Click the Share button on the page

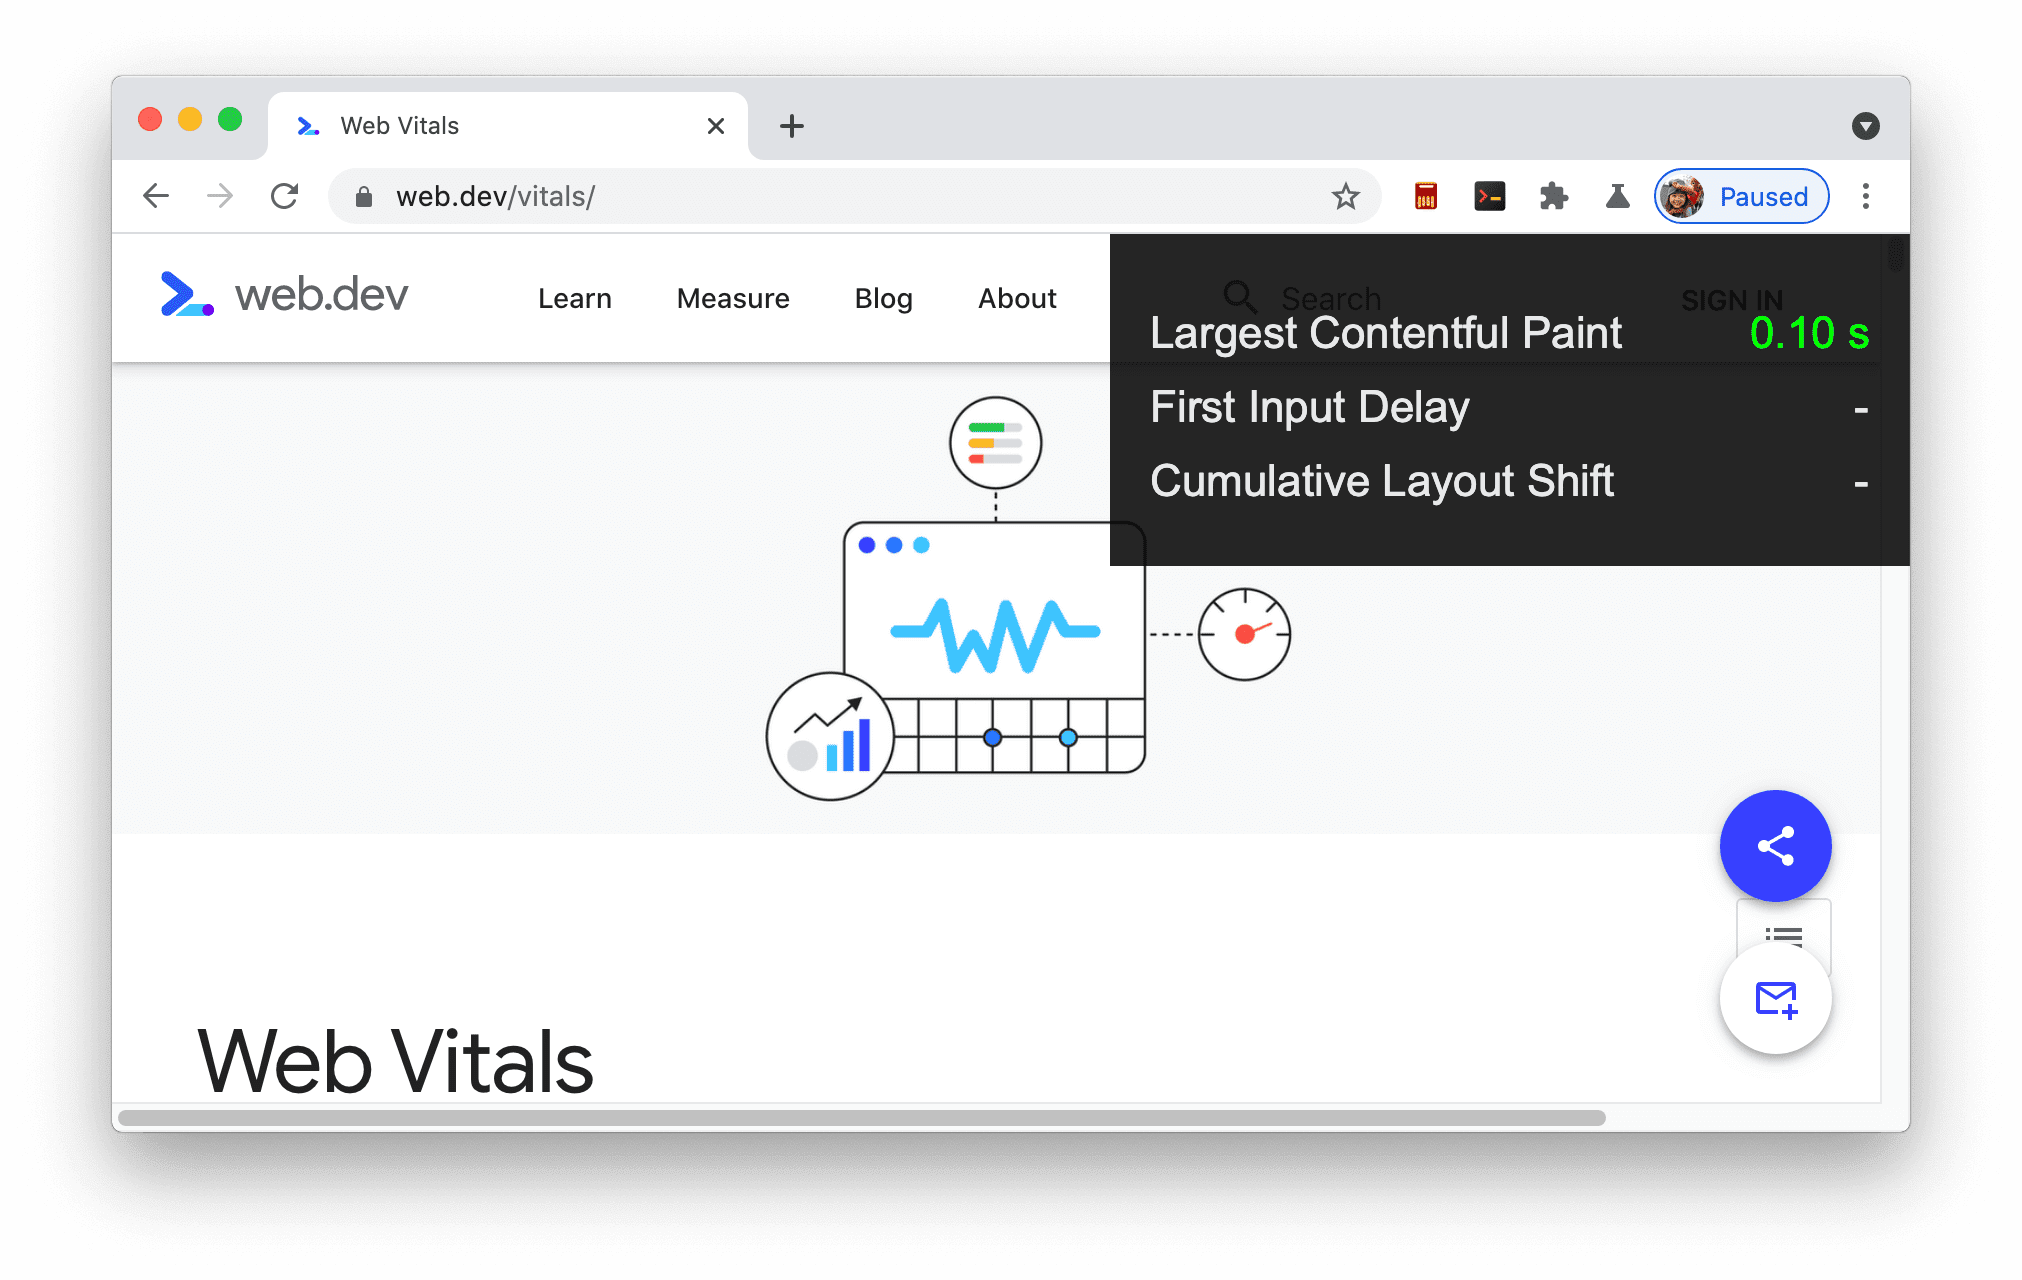click(1774, 847)
